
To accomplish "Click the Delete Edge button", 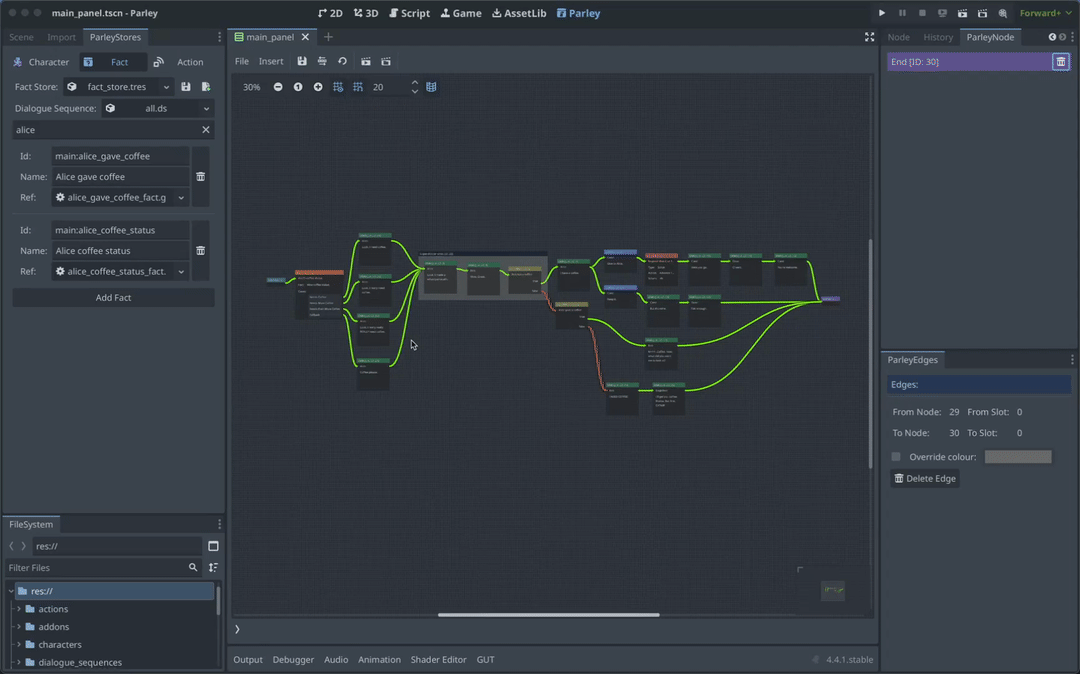I will (x=926, y=478).
